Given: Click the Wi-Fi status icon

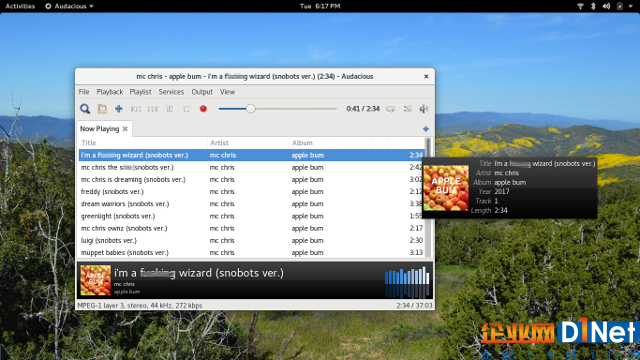Looking at the screenshot, I should point(580,6).
